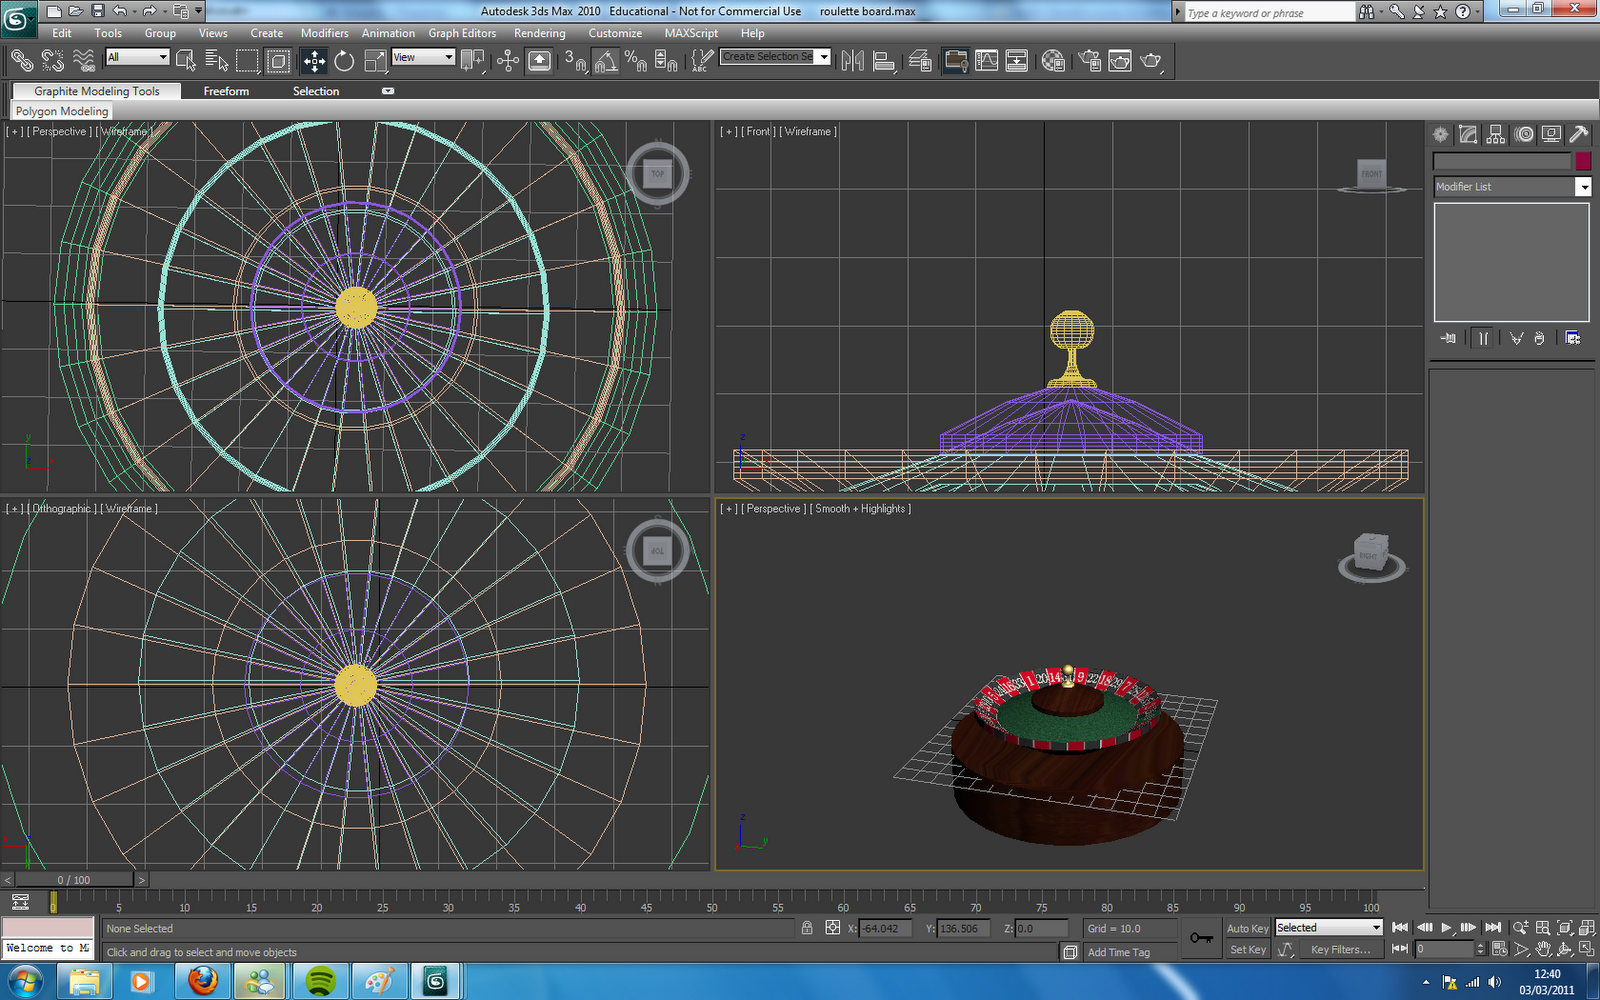
Task: Launch Firefox from the Windows taskbar
Action: [203, 981]
